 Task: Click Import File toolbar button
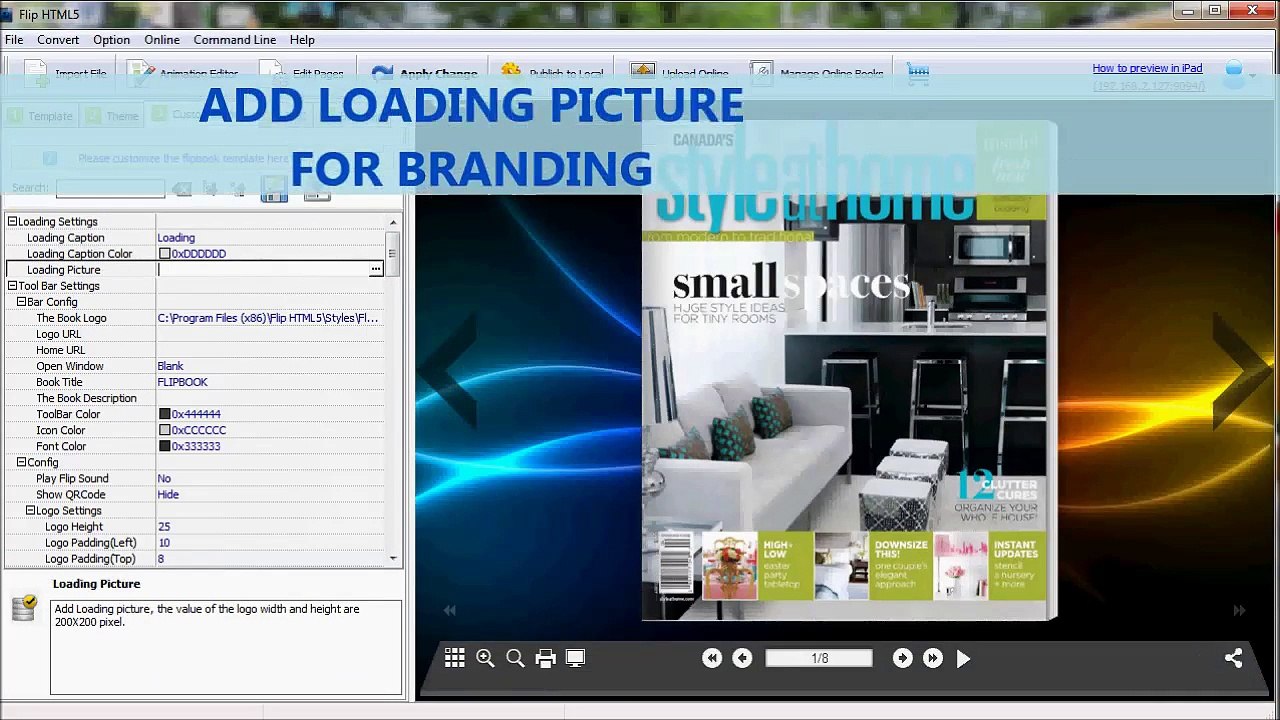[x=65, y=72]
